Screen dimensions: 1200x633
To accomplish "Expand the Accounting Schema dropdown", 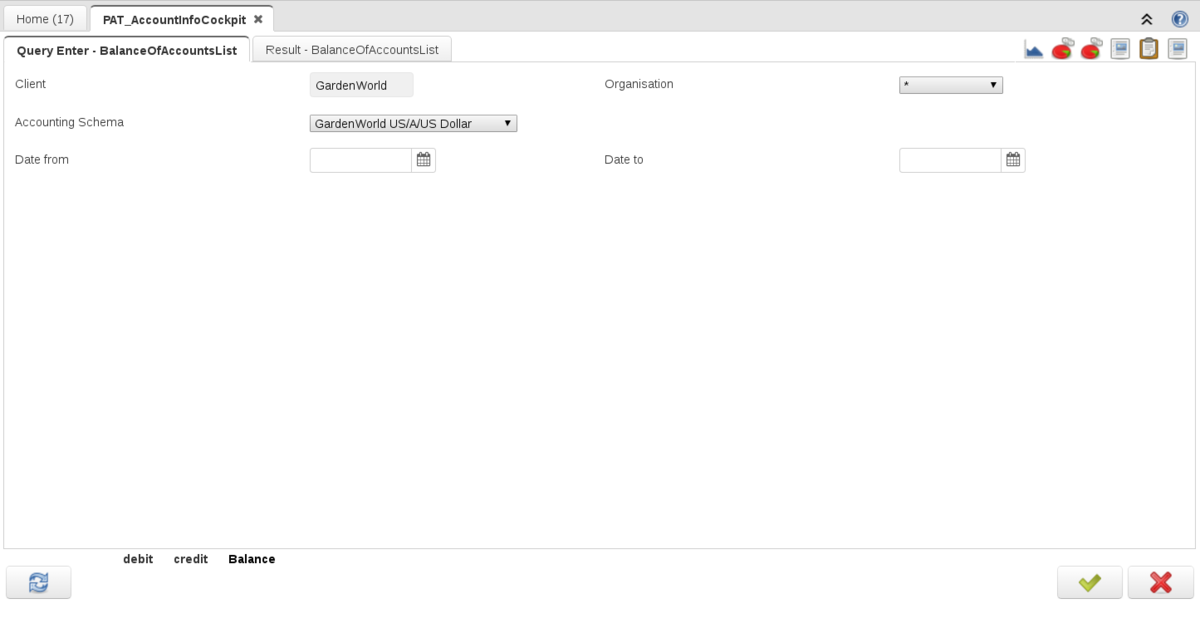I will tap(413, 124).
